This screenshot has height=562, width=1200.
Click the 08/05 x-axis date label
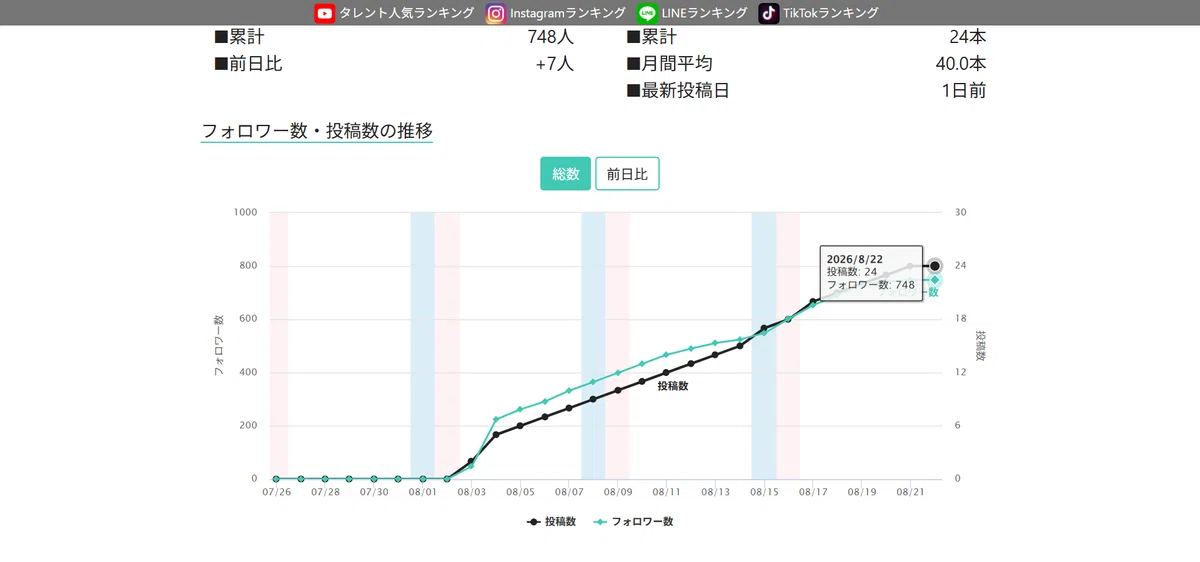[x=521, y=492]
